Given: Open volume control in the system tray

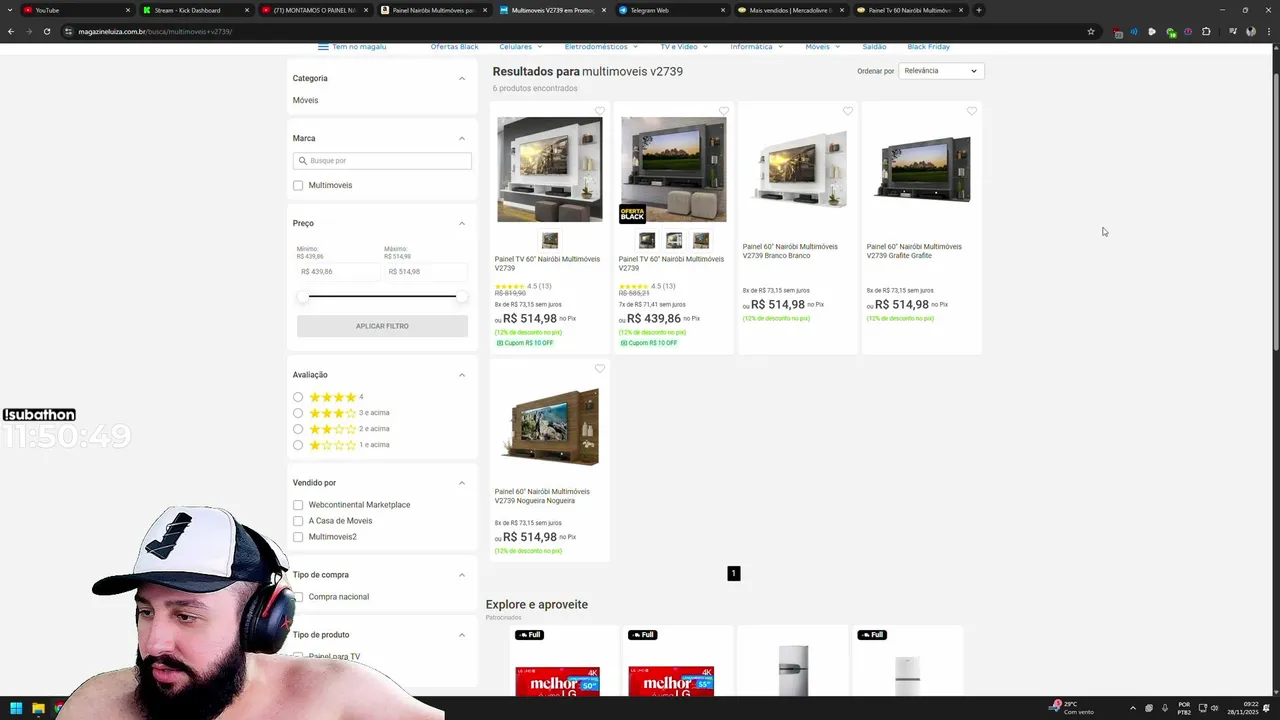Looking at the screenshot, I should 1215,708.
